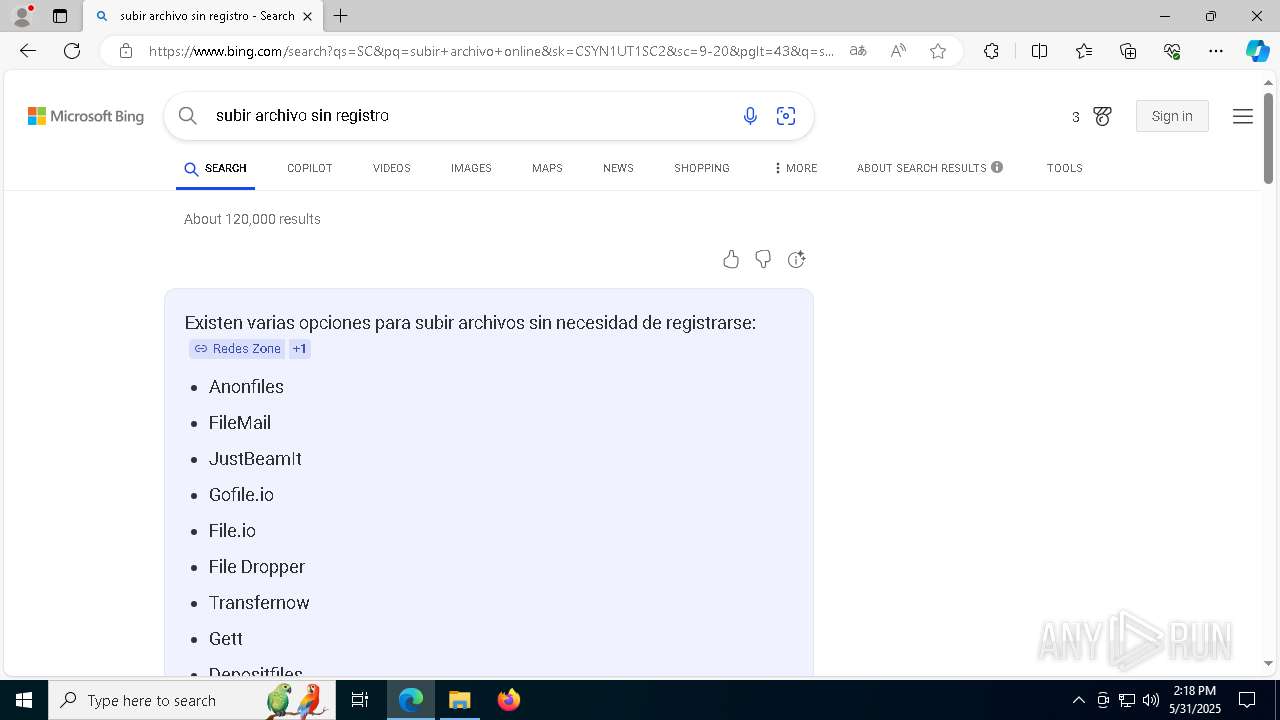Open the notifications action center
Image resolution: width=1280 pixels, height=720 pixels.
point(1247,700)
